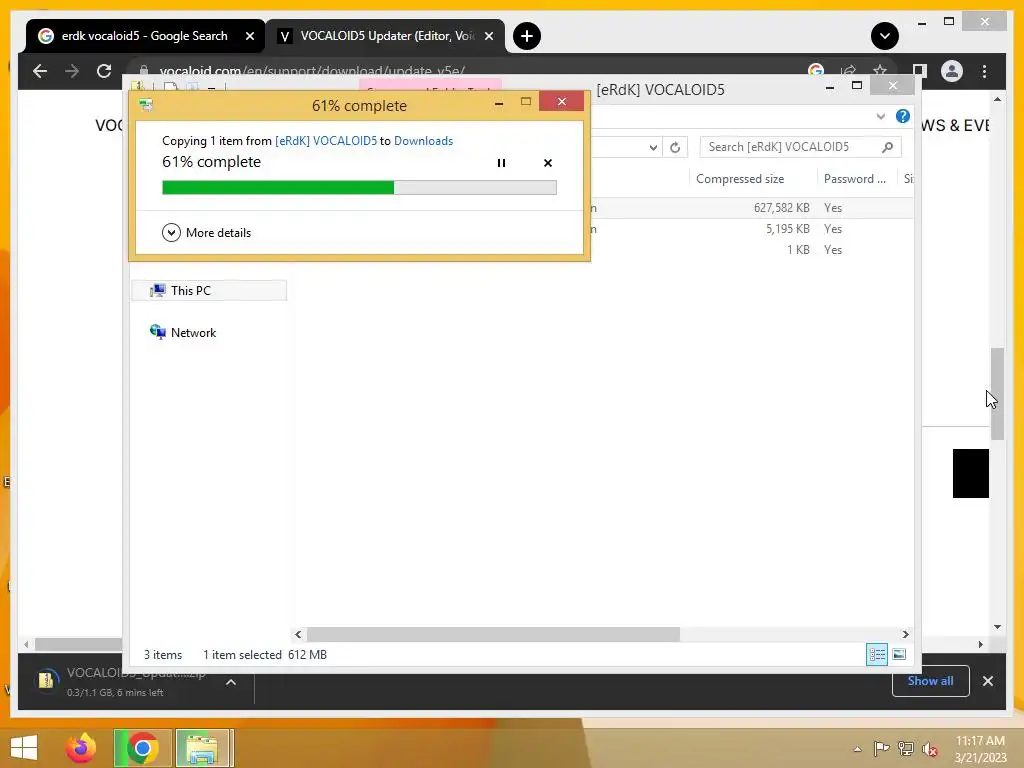Show all downloads
Viewport: 1024px width, 768px height.
click(x=930, y=681)
